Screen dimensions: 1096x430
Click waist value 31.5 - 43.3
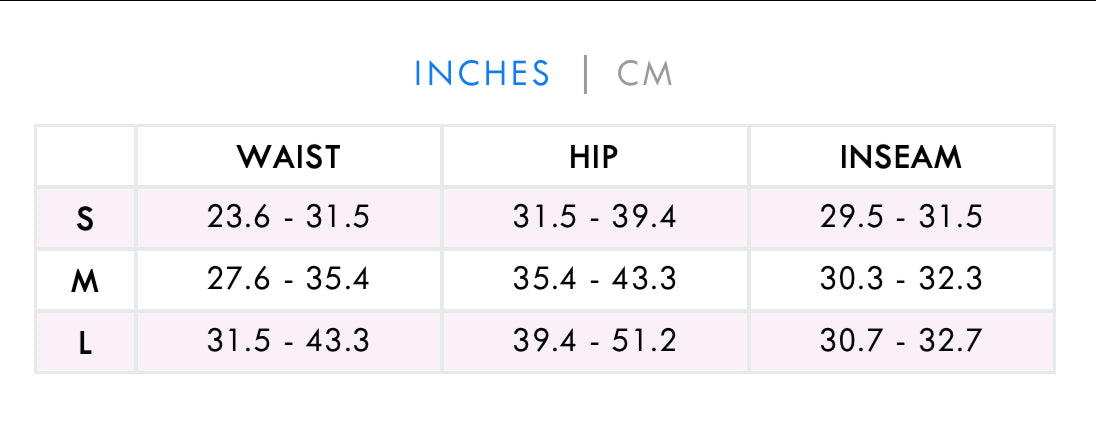288,342
